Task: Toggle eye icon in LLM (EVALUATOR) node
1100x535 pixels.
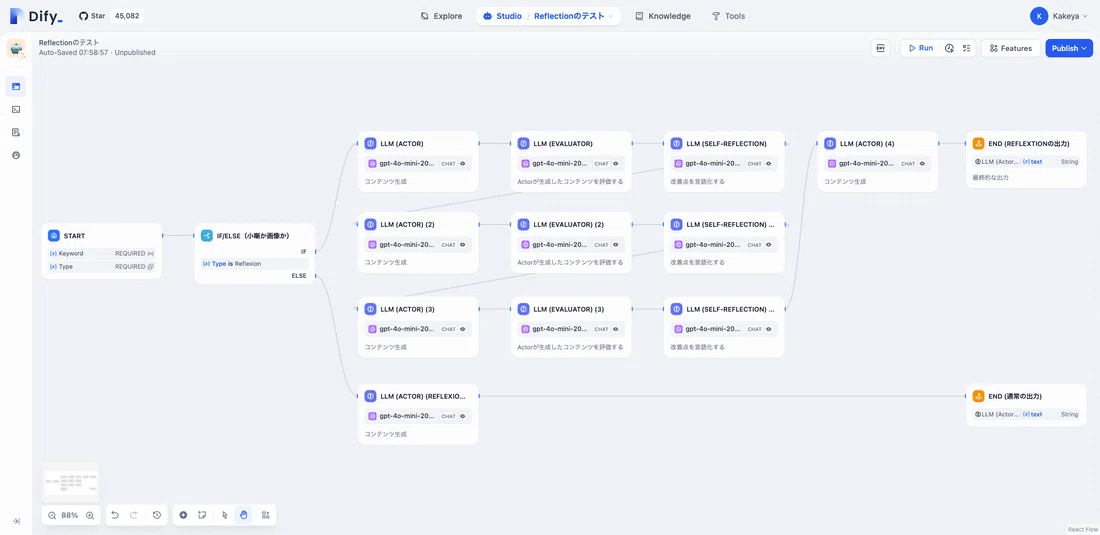Action: click(616, 163)
